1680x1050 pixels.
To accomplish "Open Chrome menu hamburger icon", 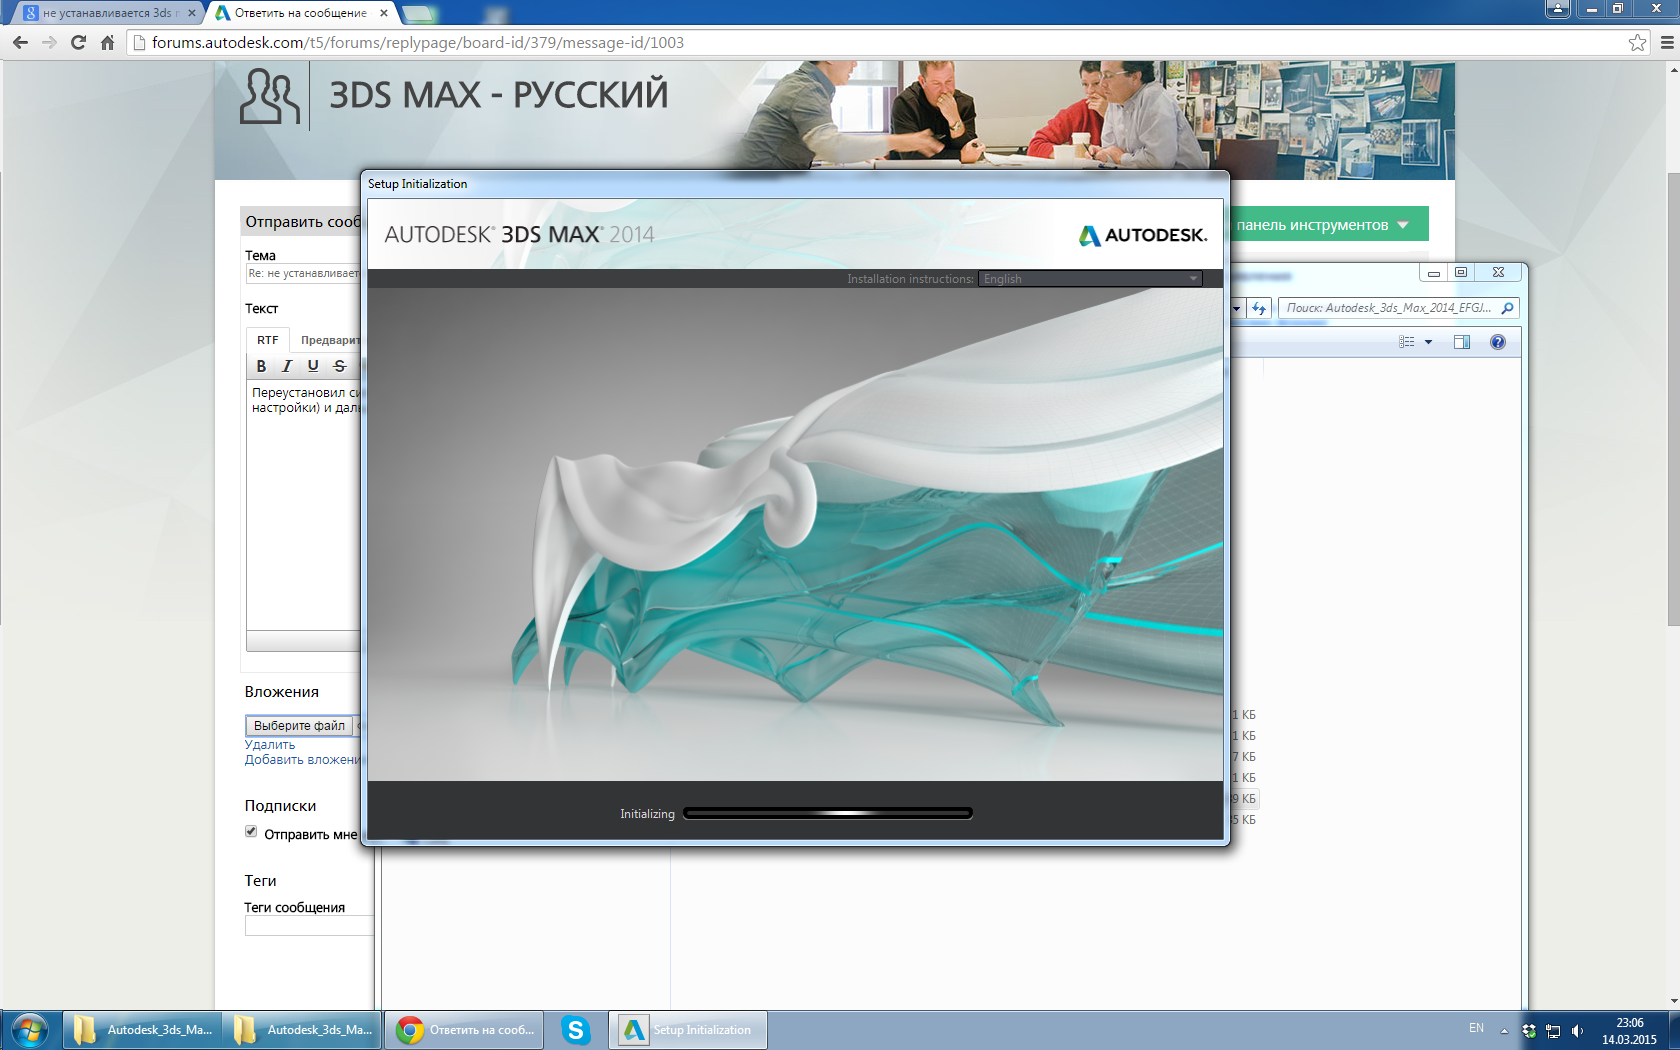I will (1667, 42).
